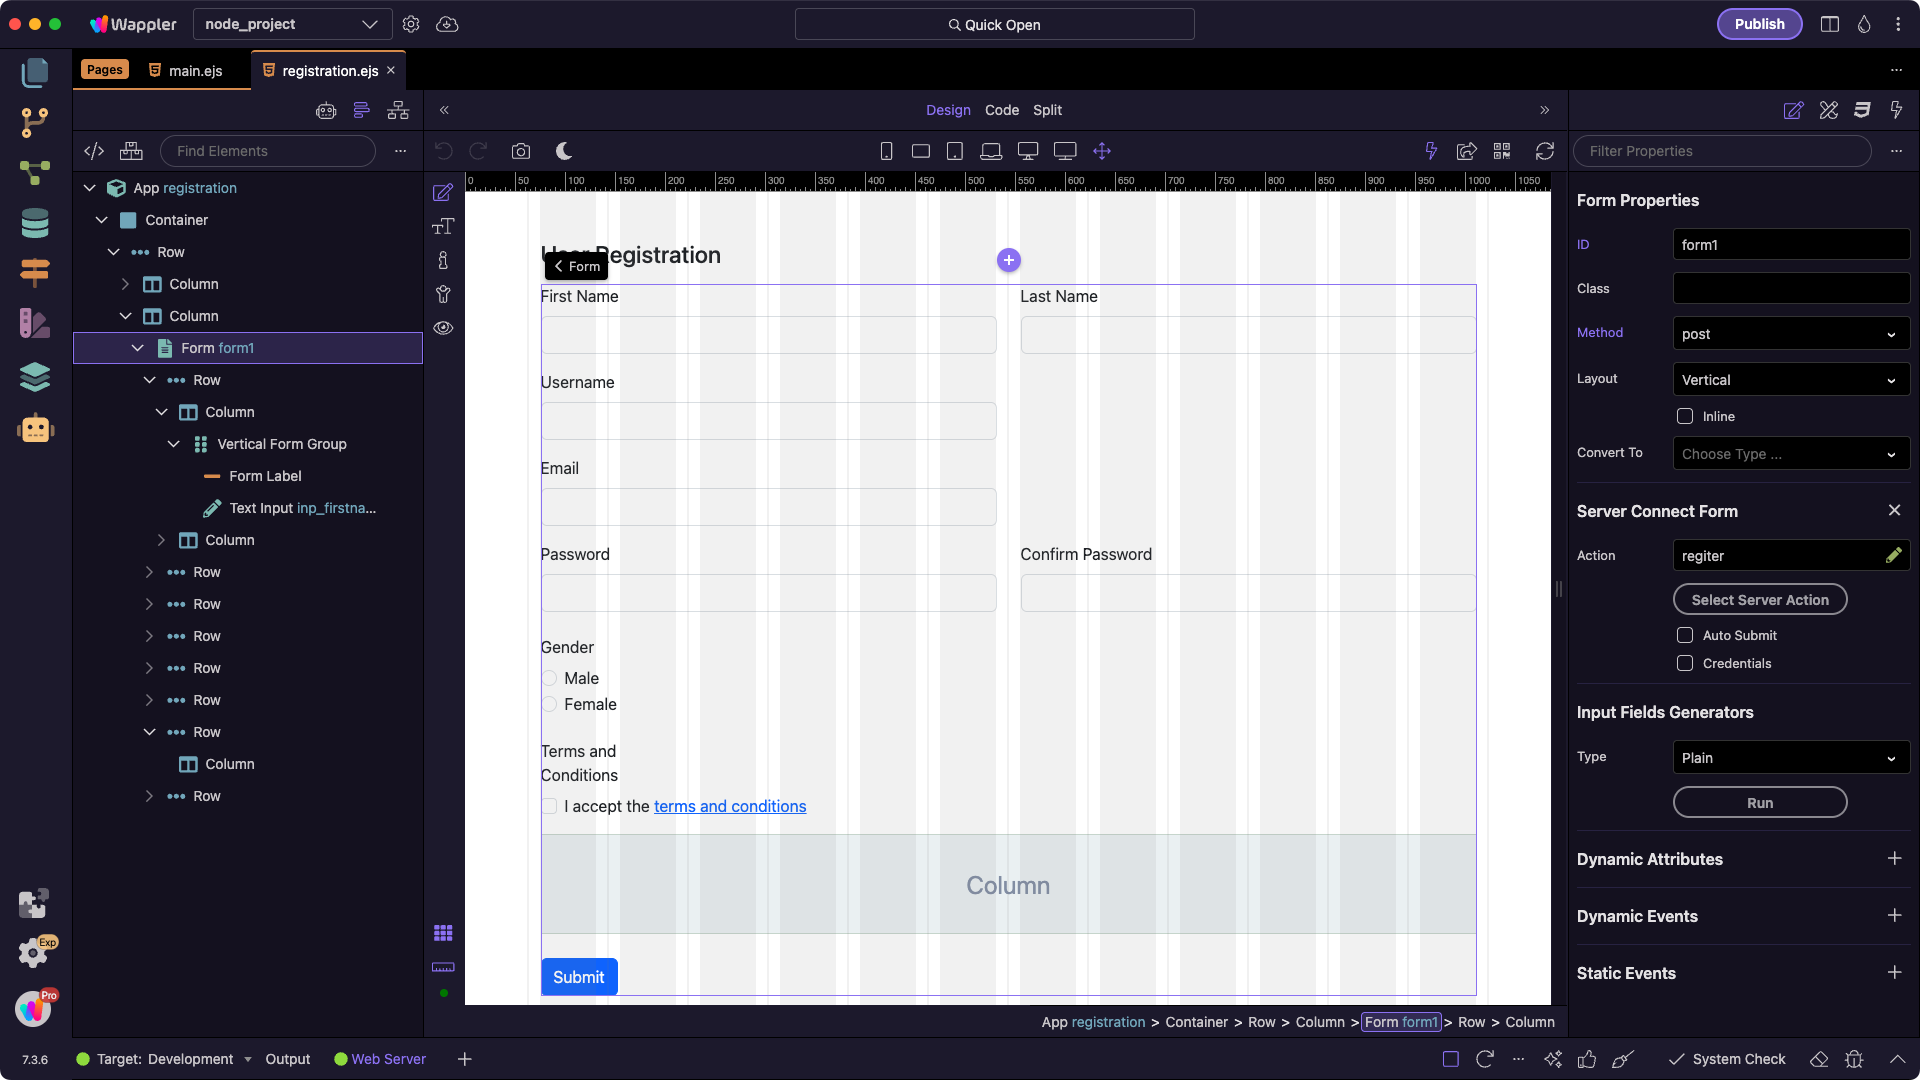This screenshot has width=1920, height=1080.
Task: Enable the Inline checkbox
Action: click(x=1685, y=416)
